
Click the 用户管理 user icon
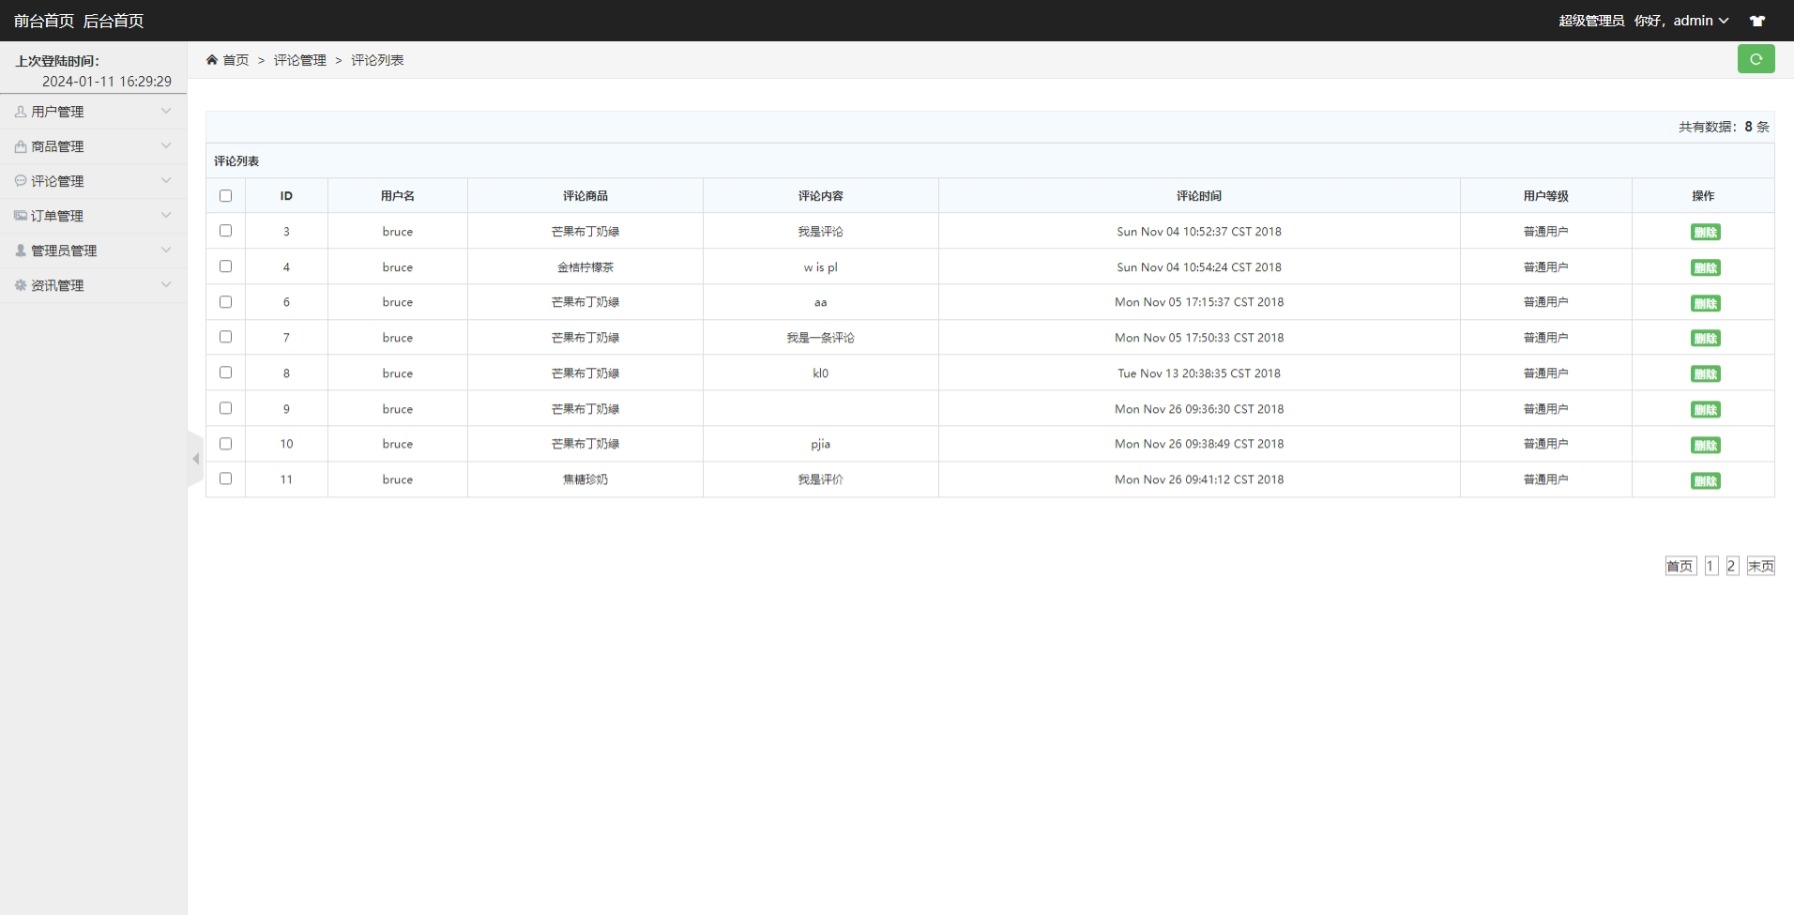click(x=20, y=112)
